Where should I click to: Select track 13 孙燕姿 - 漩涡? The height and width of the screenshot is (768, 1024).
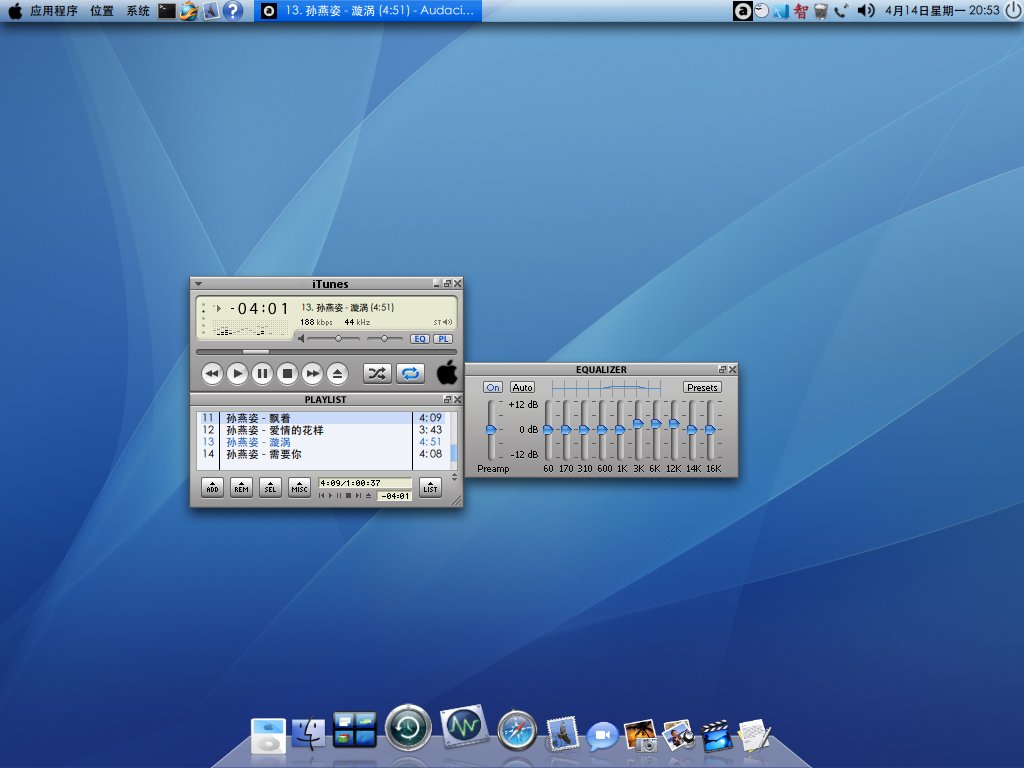pyautogui.click(x=323, y=442)
